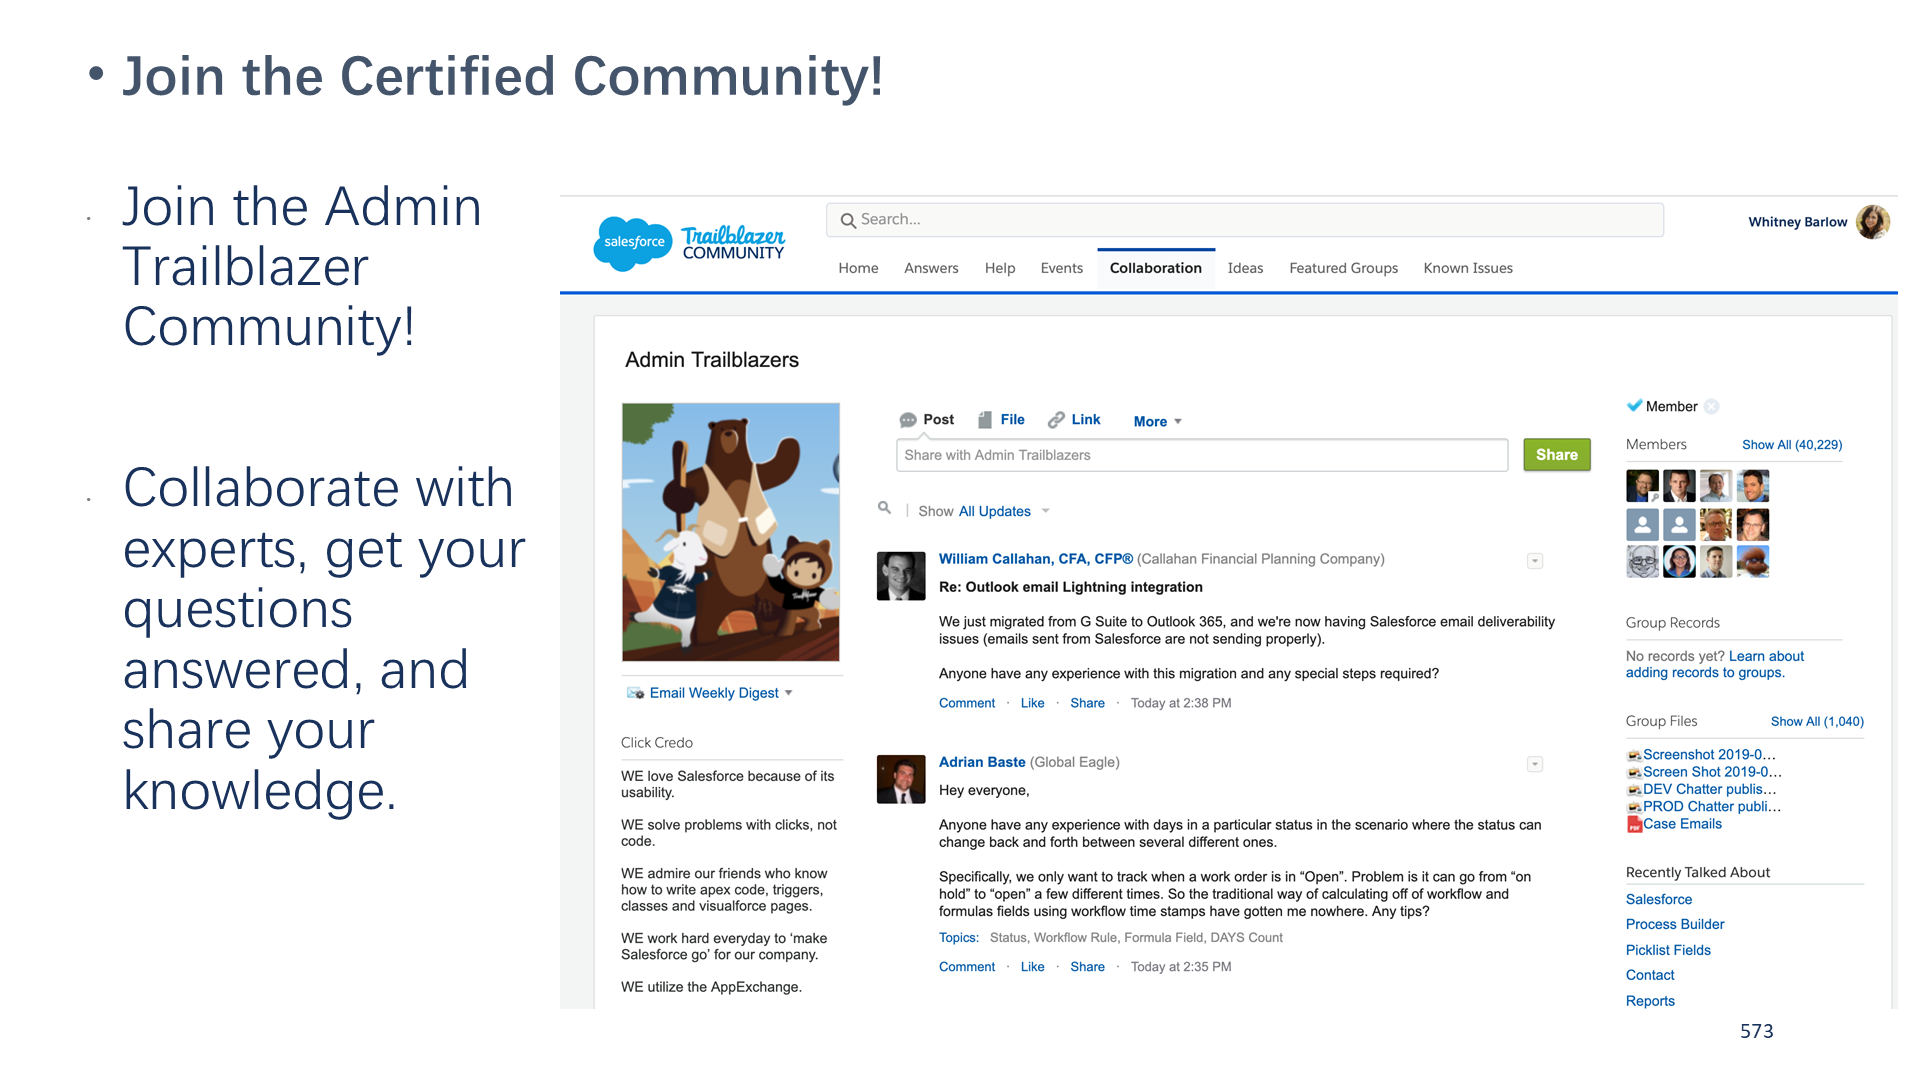Click the Link chain icon
This screenshot has width=1920, height=1080.
1056,420
